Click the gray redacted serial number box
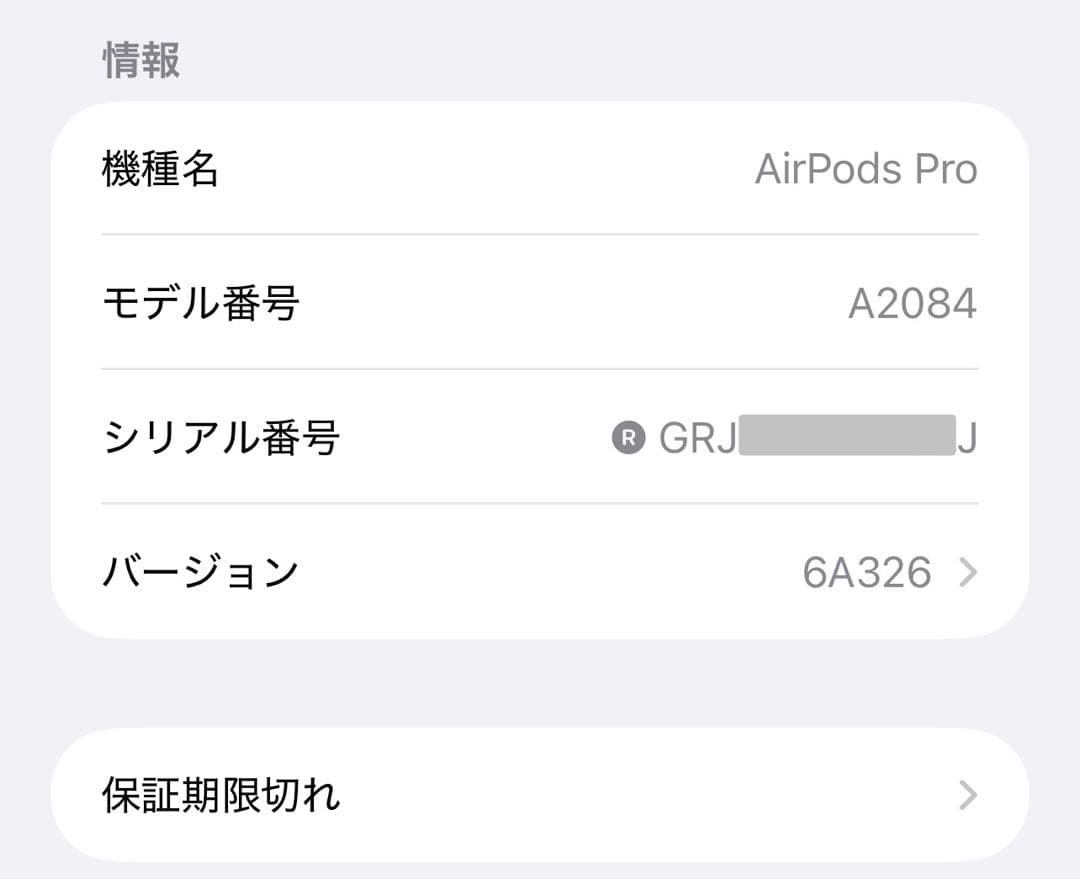The height and width of the screenshot is (879, 1080). (x=847, y=435)
